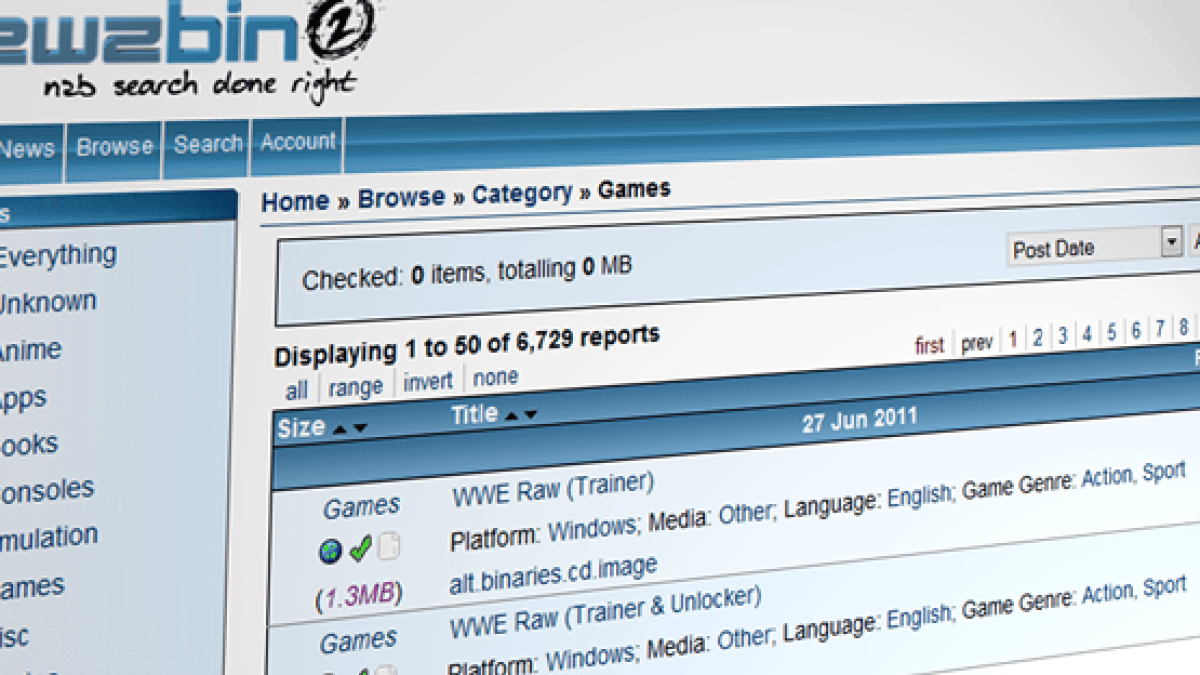Open the Browse tab in navigation bar
Screen dimensions: 1200x675
coord(115,147)
